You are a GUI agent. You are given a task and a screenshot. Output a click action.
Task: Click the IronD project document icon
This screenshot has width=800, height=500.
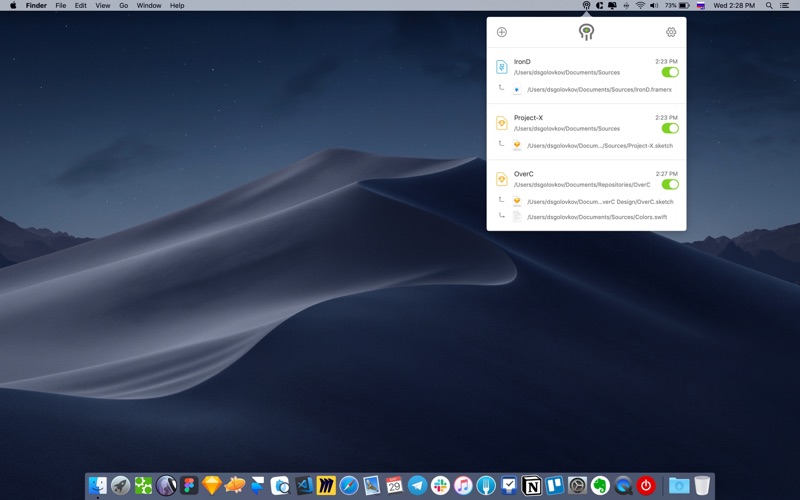pyautogui.click(x=502, y=67)
